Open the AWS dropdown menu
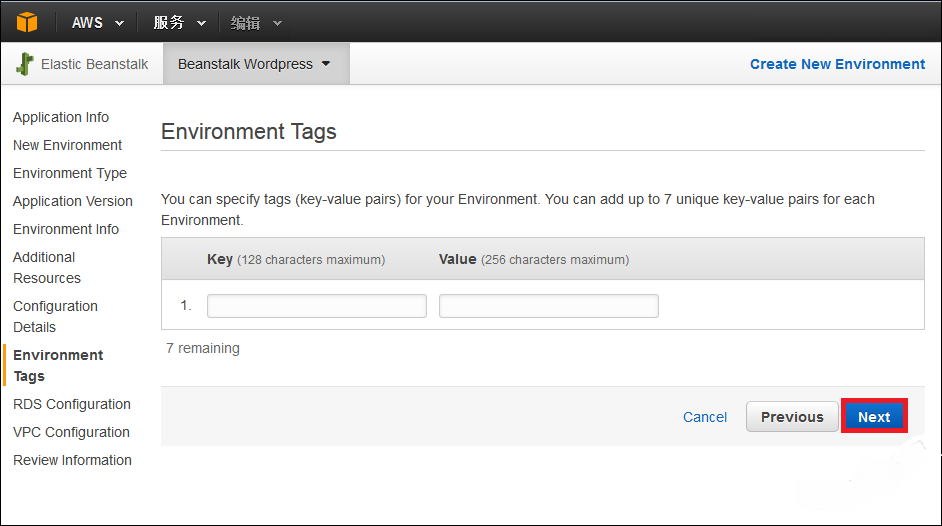 (x=98, y=23)
